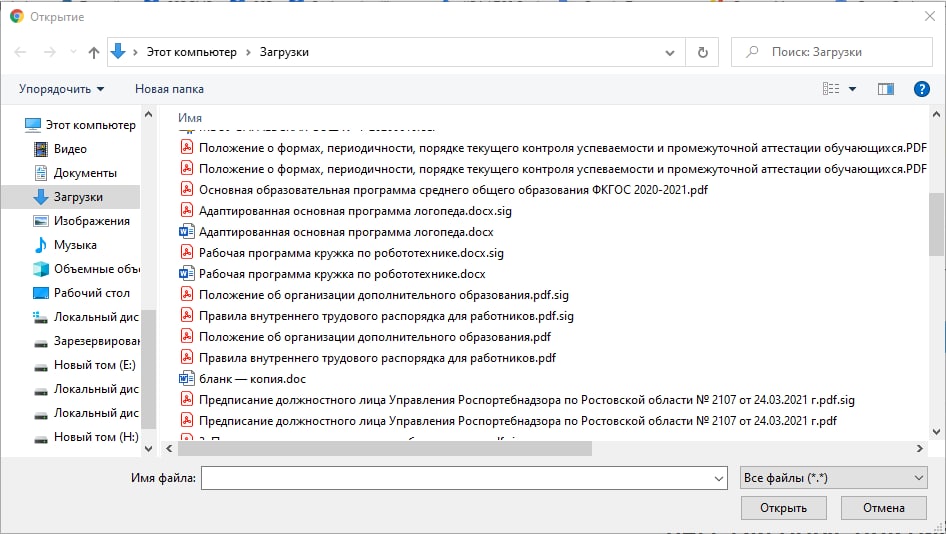
Task: Click the blue downloads arrow in address bar
Action: [118, 52]
